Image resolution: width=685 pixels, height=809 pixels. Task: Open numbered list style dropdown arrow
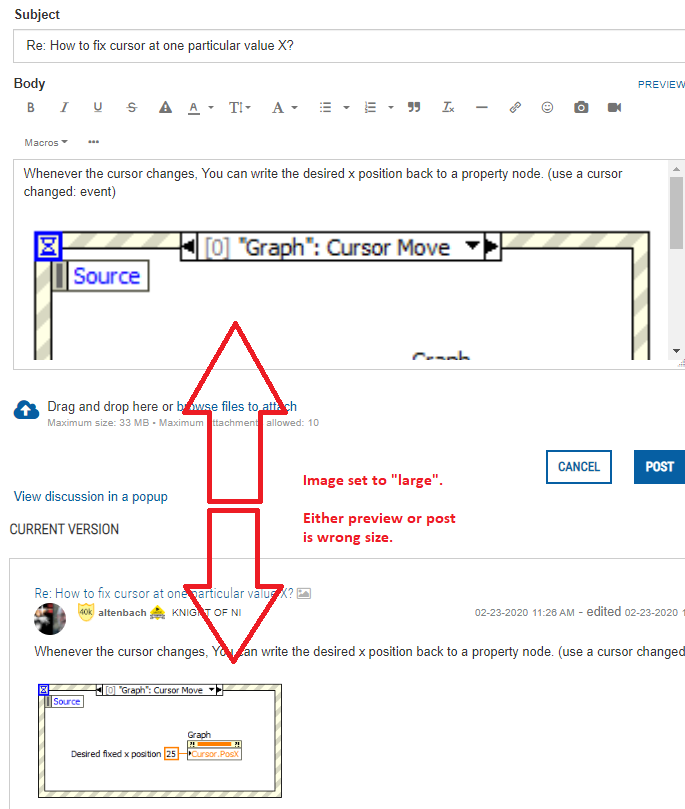click(391, 107)
